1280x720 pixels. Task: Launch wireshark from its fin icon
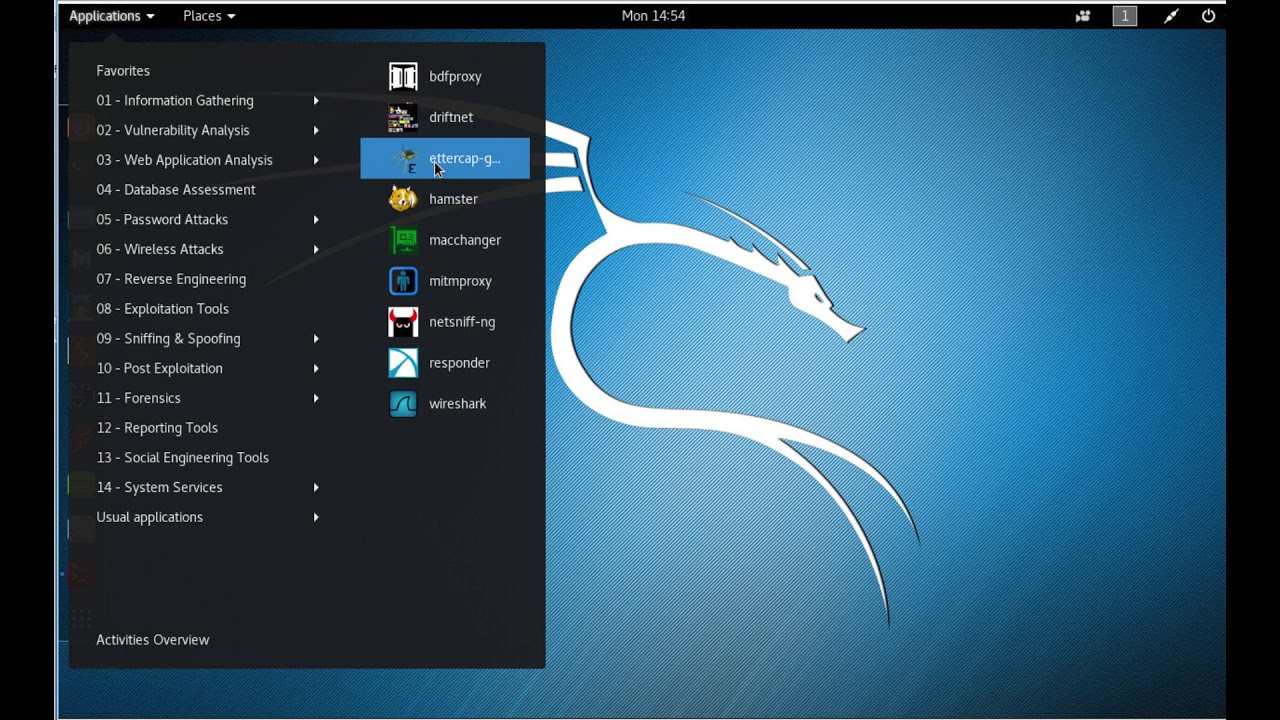pos(403,404)
